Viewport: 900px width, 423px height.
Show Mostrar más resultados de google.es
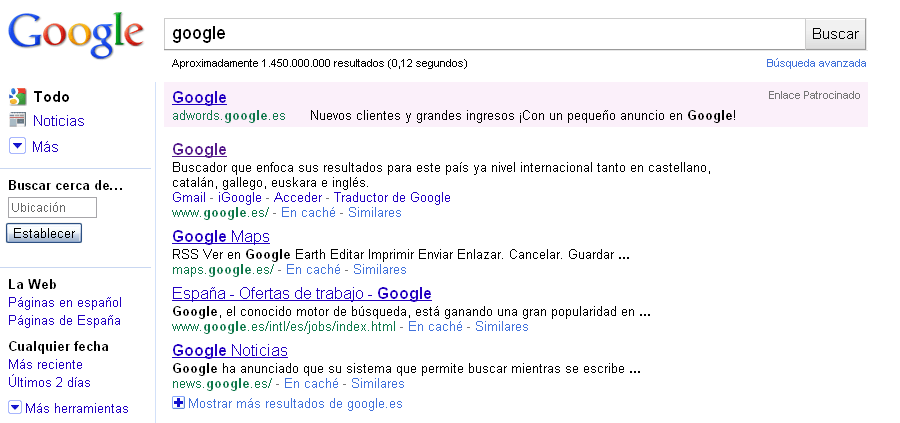(295, 403)
